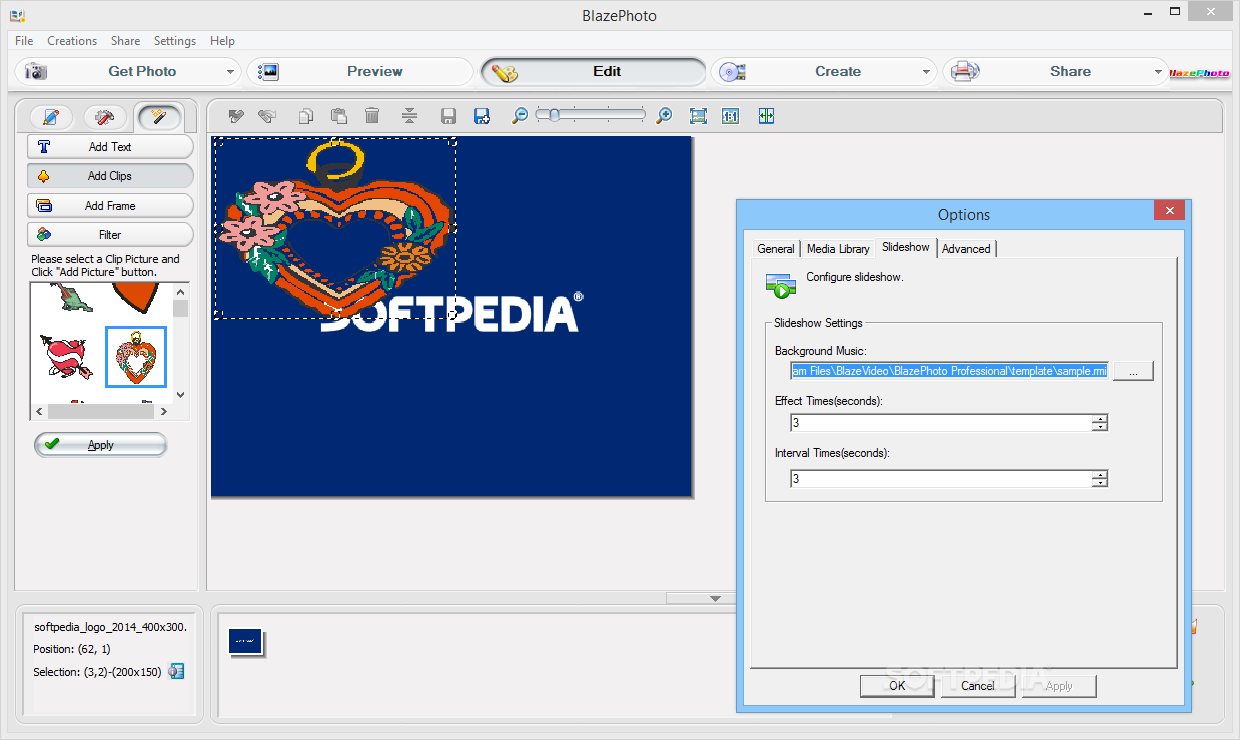Collapse the filmstrip panel with the down arrow
This screenshot has width=1240, height=740.
point(715,598)
